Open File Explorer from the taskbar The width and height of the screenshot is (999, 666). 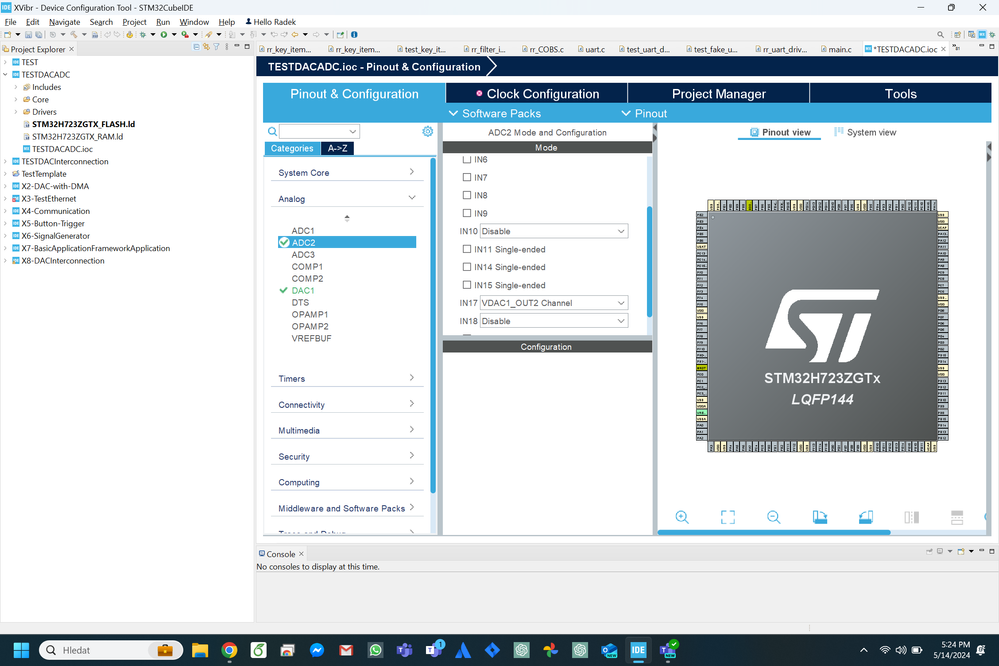[x=200, y=650]
